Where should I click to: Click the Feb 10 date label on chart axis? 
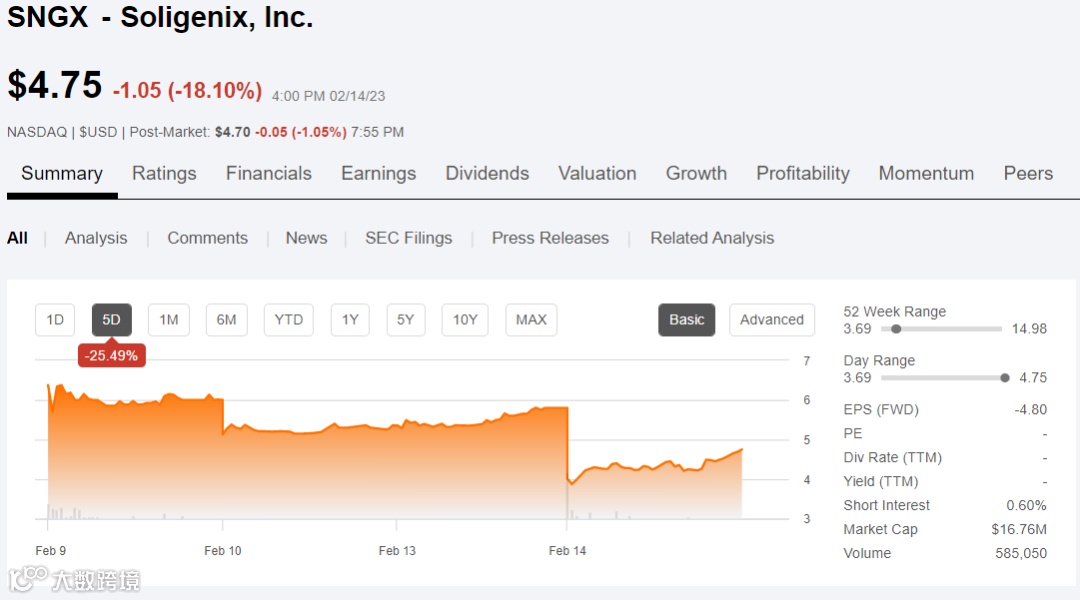pyautogui.click(x=222, y=551)
